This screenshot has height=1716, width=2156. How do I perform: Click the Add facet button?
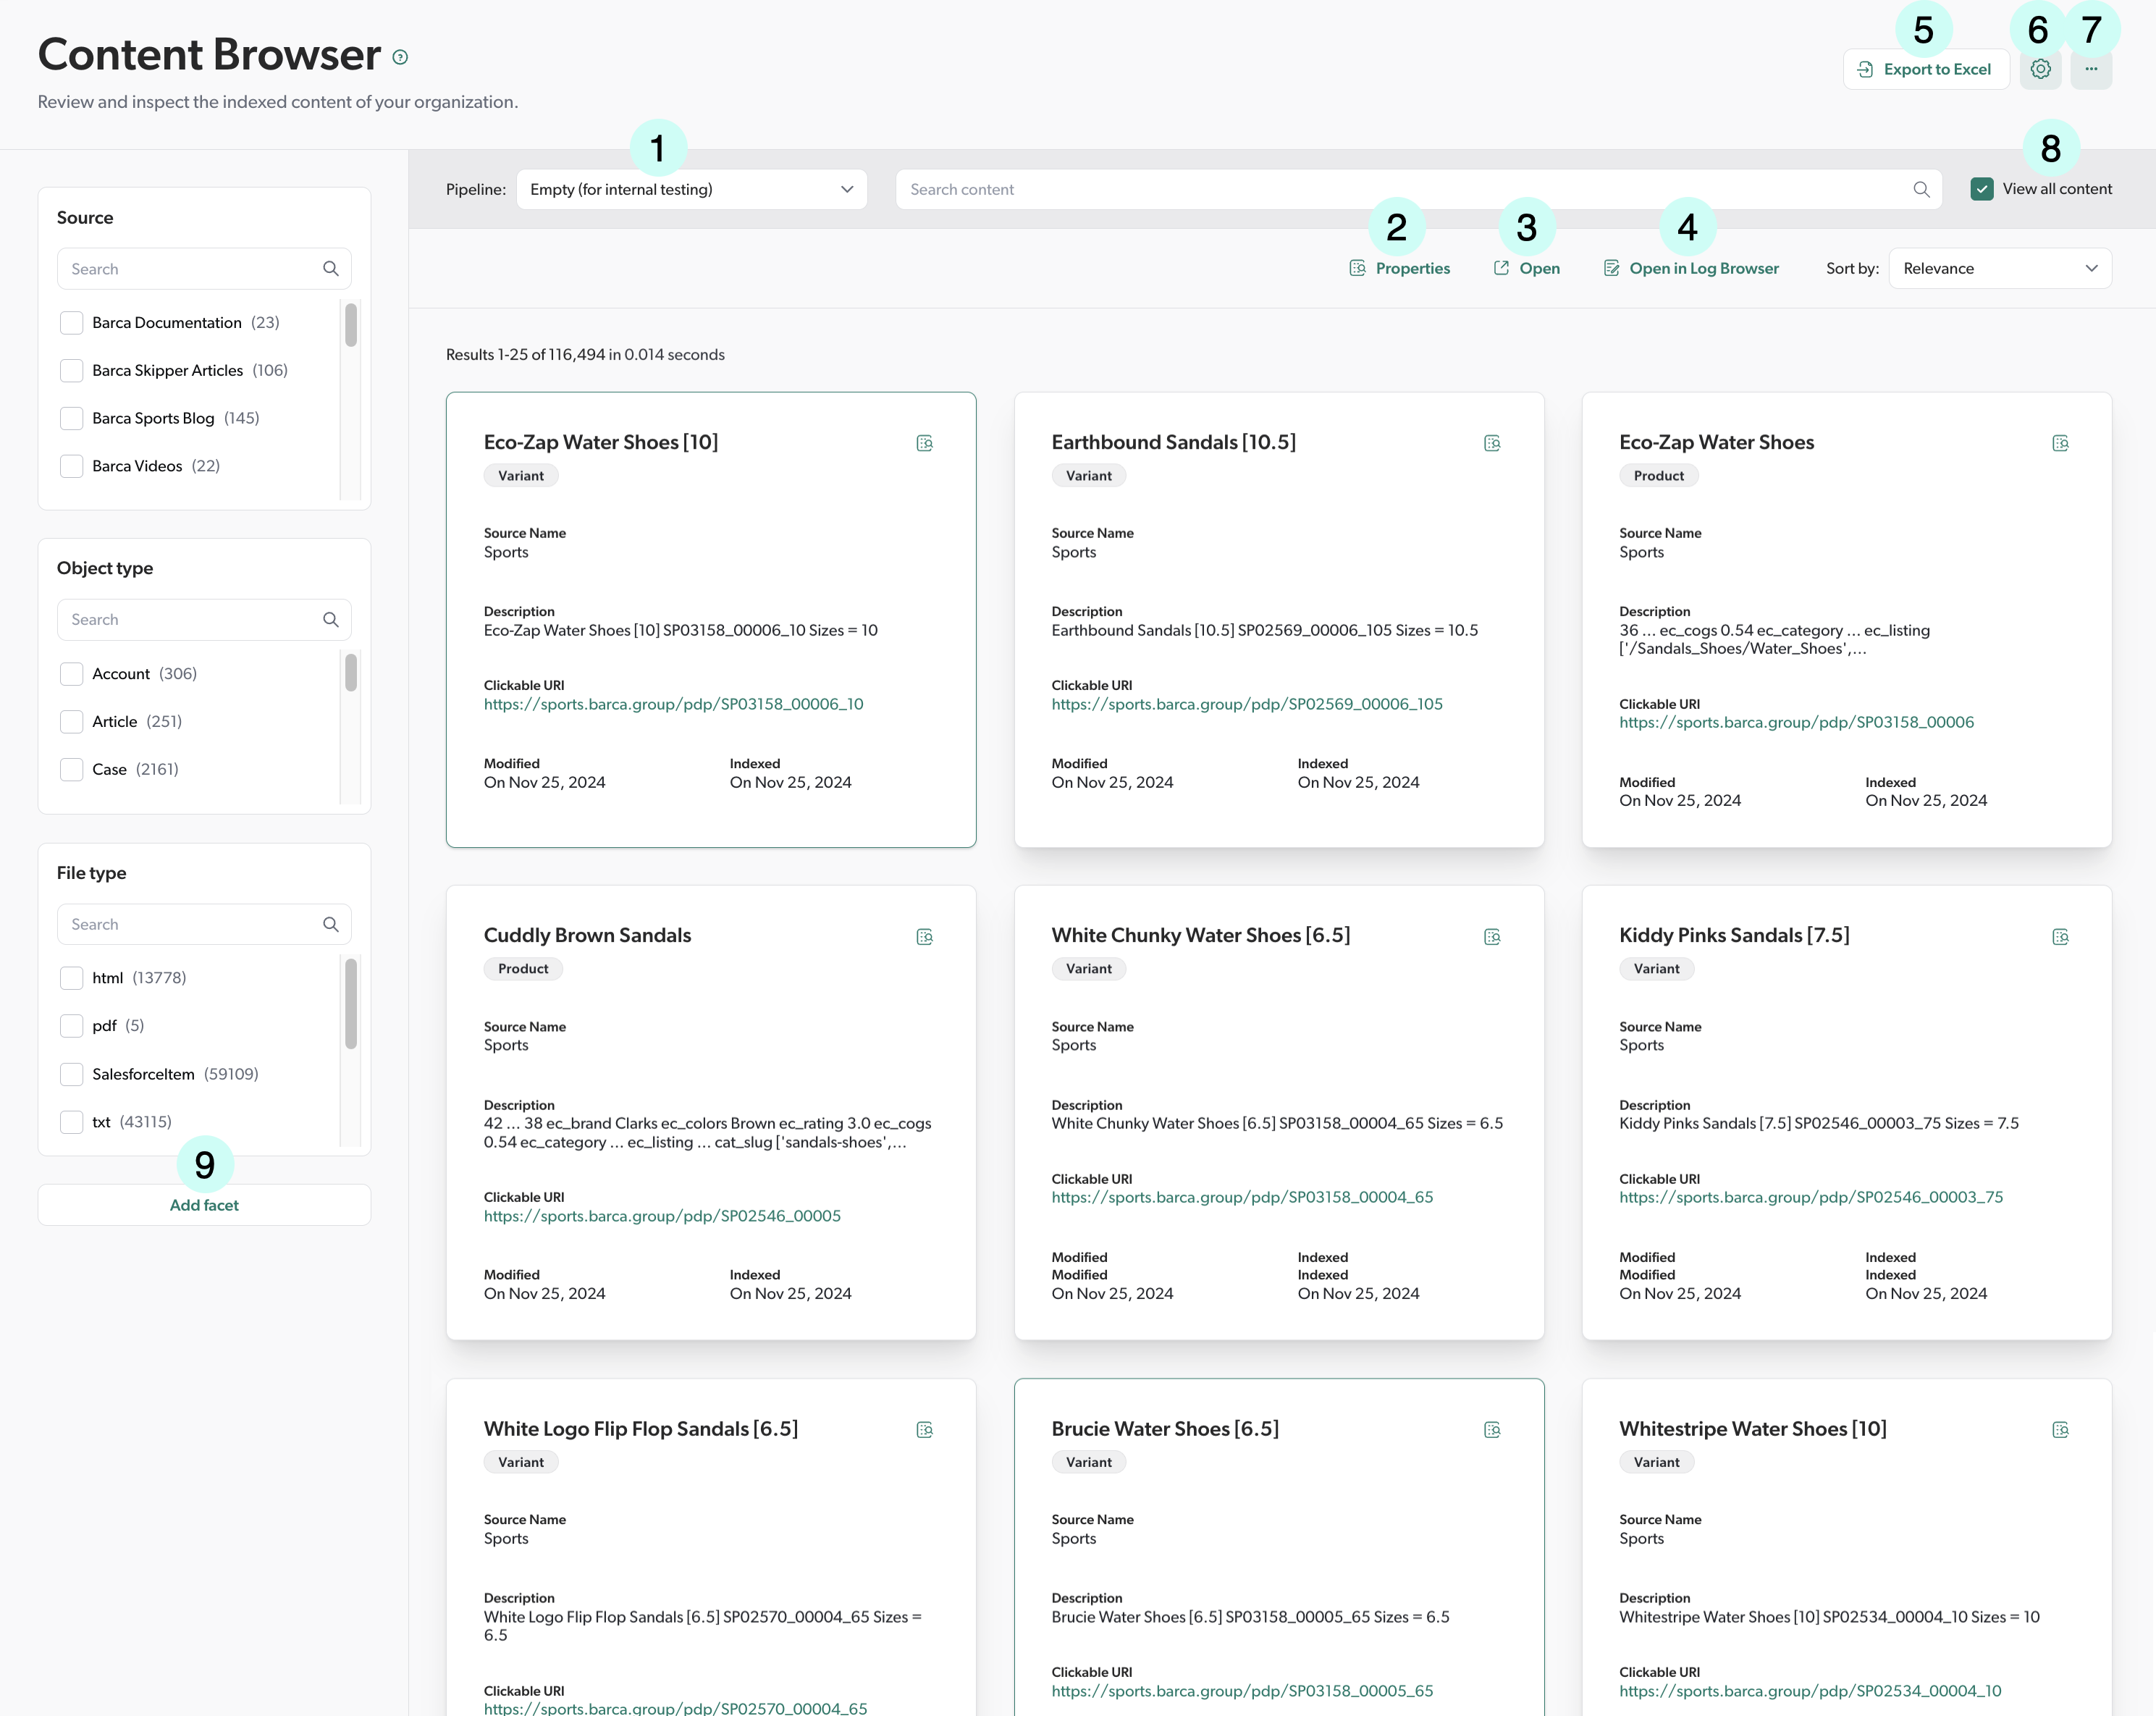(x=204, y=1205)
